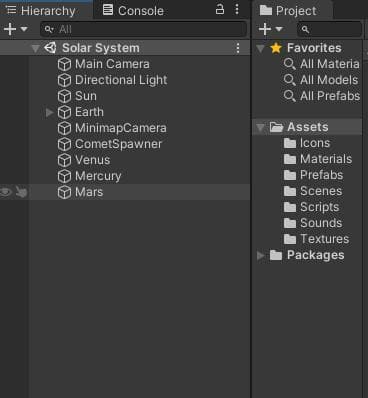Toggle Mars scene picking hand icon

(21, 192)
